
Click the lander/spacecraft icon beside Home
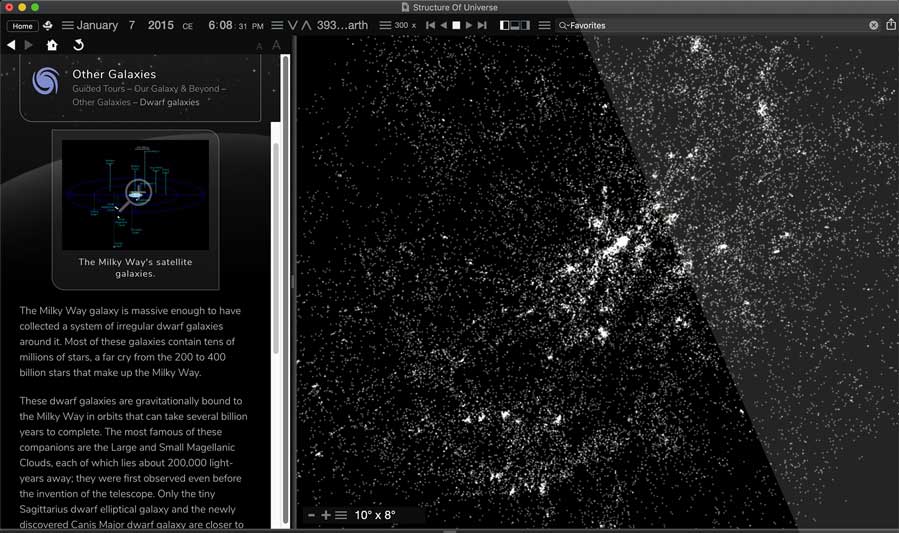pos(47,25)
